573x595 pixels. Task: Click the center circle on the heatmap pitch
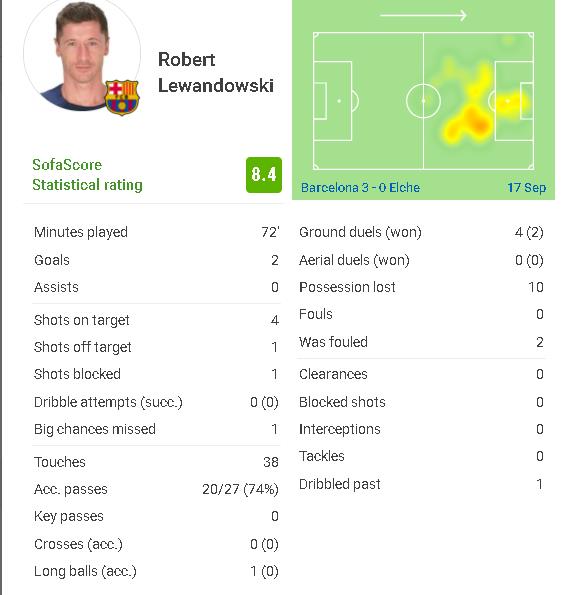click(423, 101)
